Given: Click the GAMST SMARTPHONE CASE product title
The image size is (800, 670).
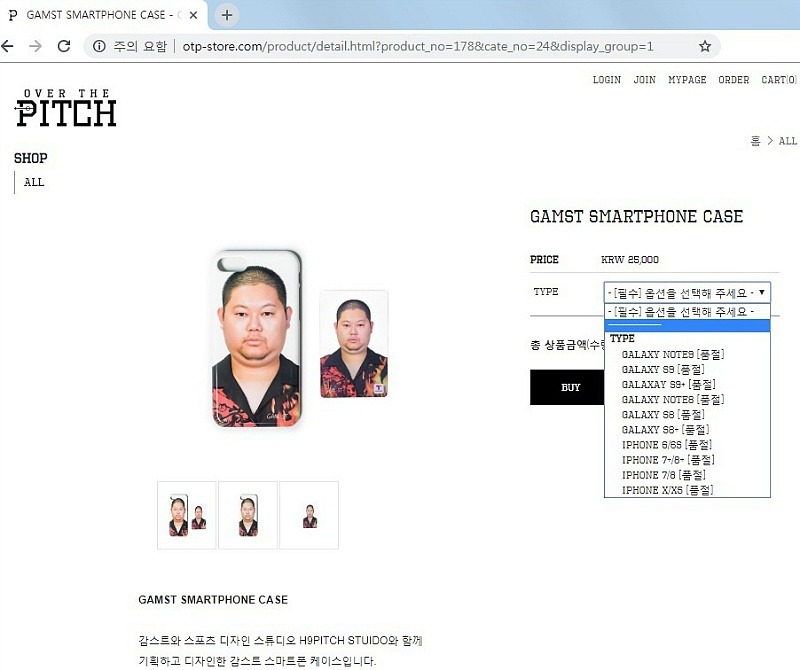Looking at the screenshot, I should 636,217.
